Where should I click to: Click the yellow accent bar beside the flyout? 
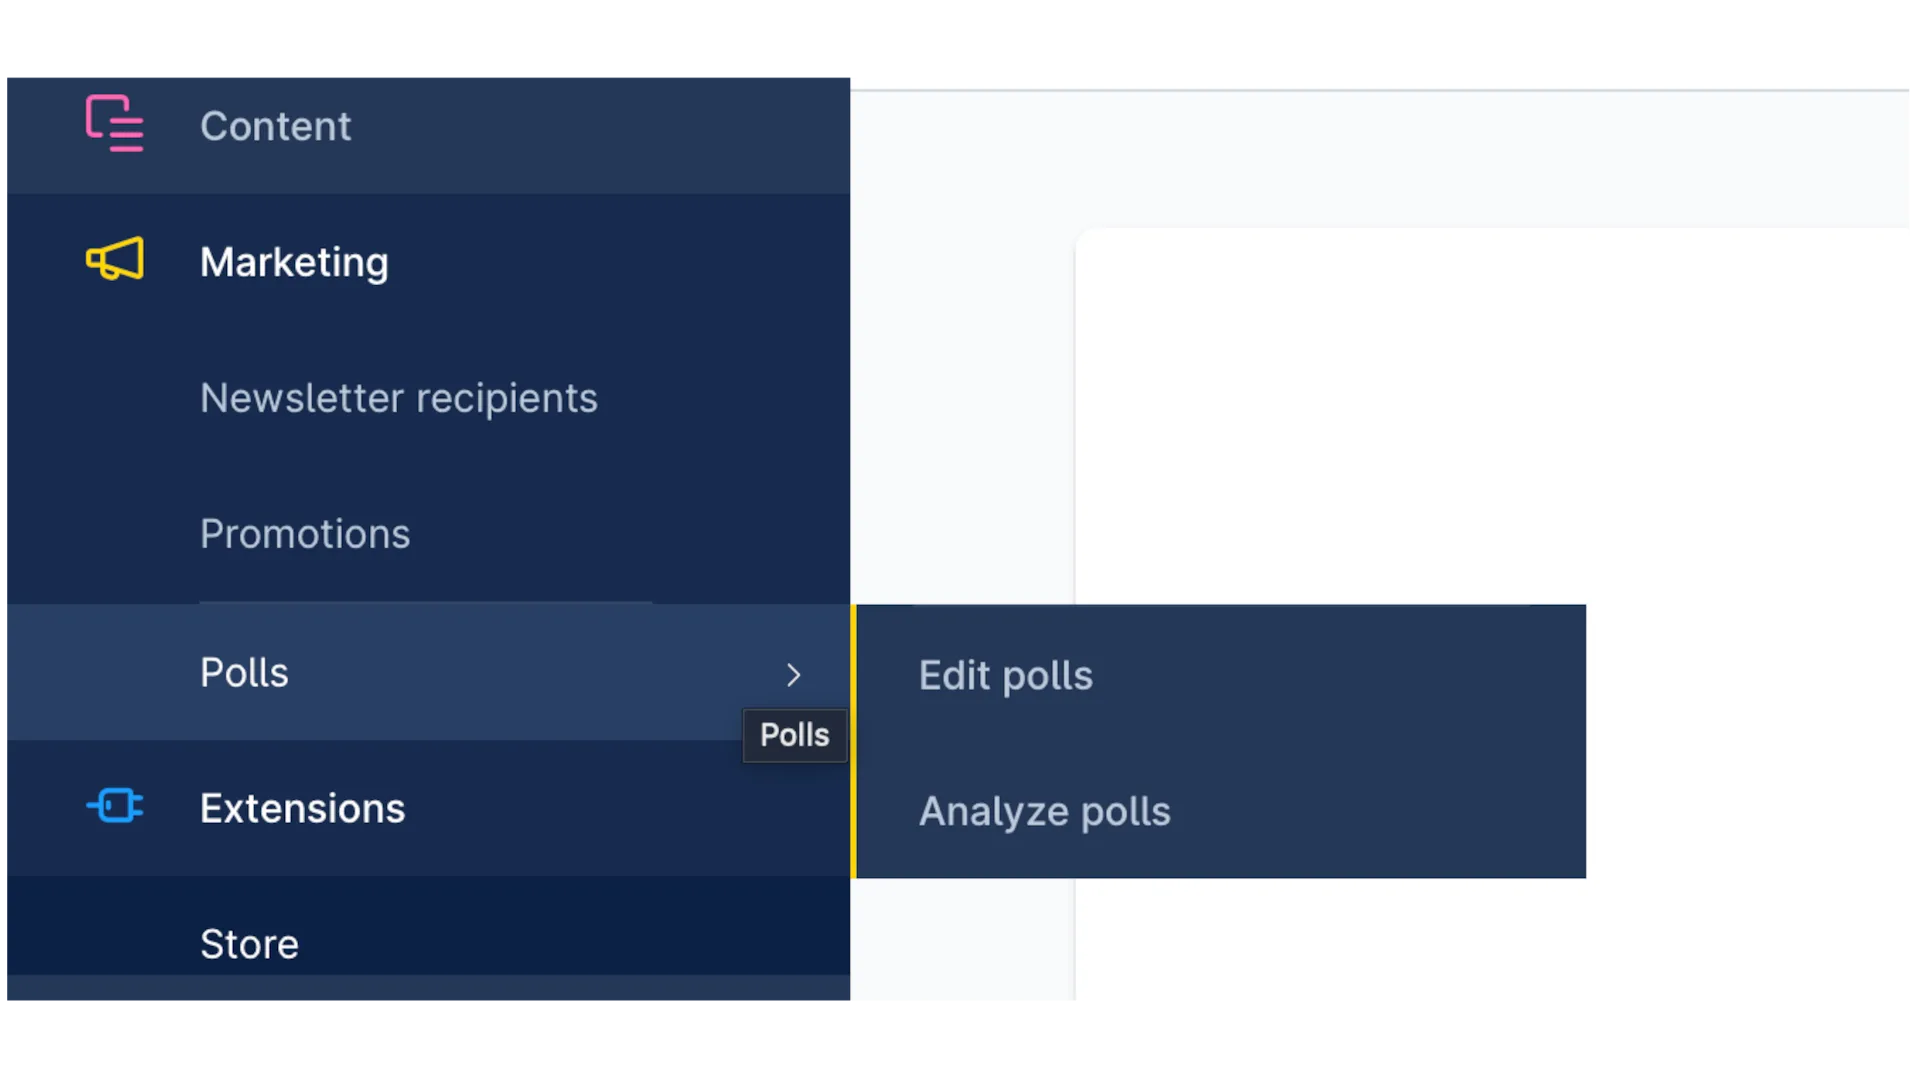coord(853,741)
